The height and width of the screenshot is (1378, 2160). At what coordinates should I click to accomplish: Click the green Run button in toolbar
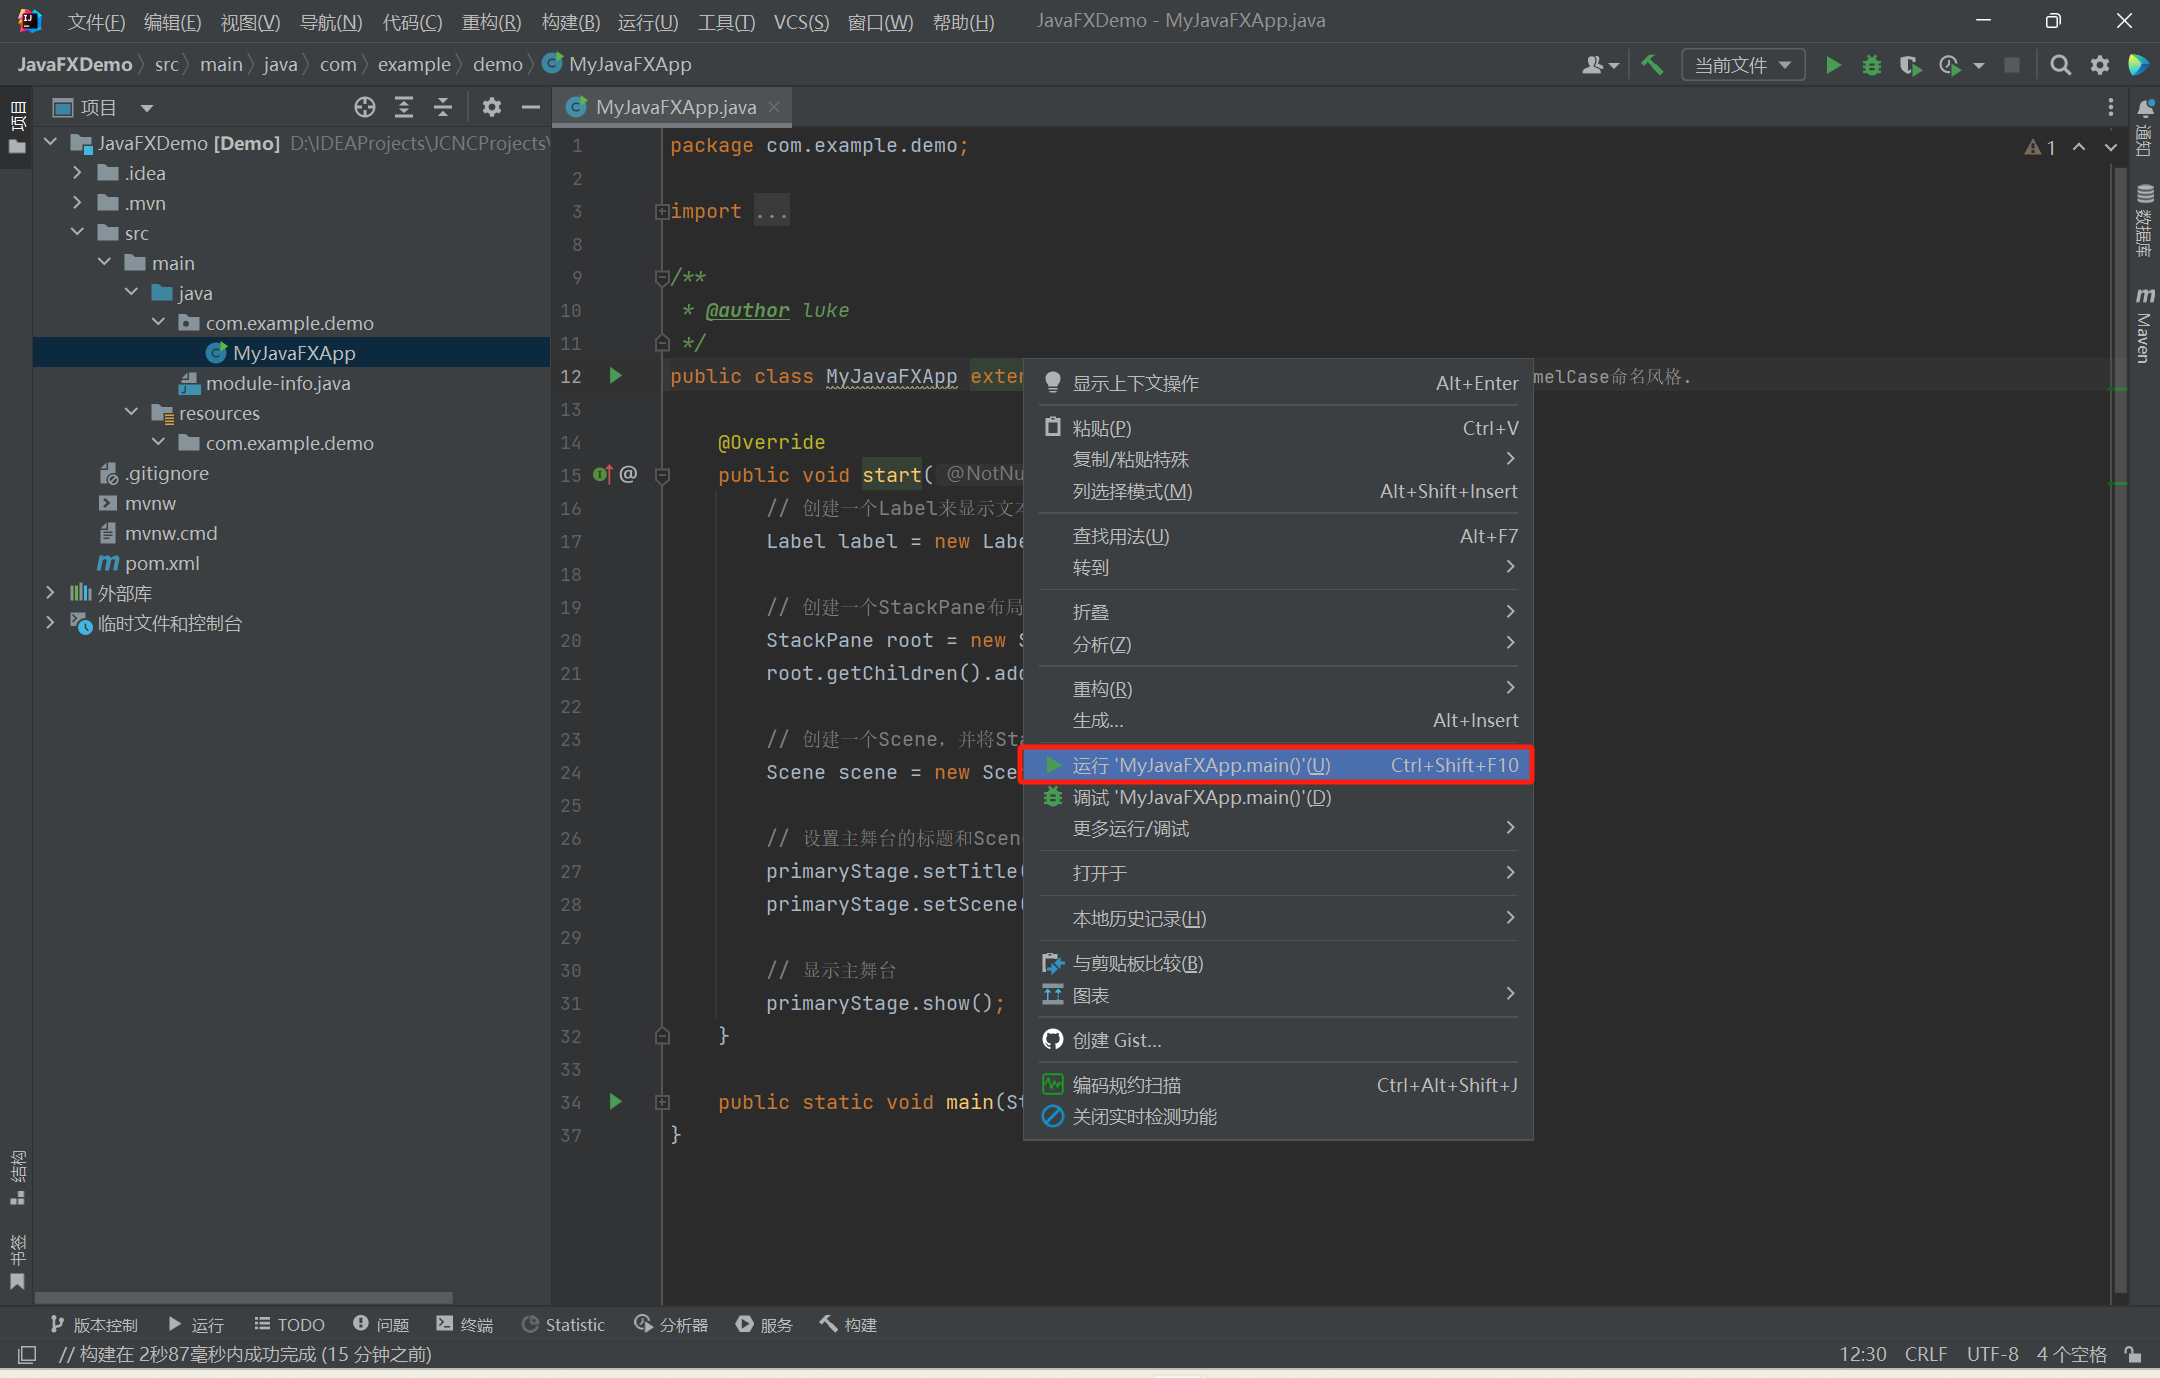[1833, 65]
